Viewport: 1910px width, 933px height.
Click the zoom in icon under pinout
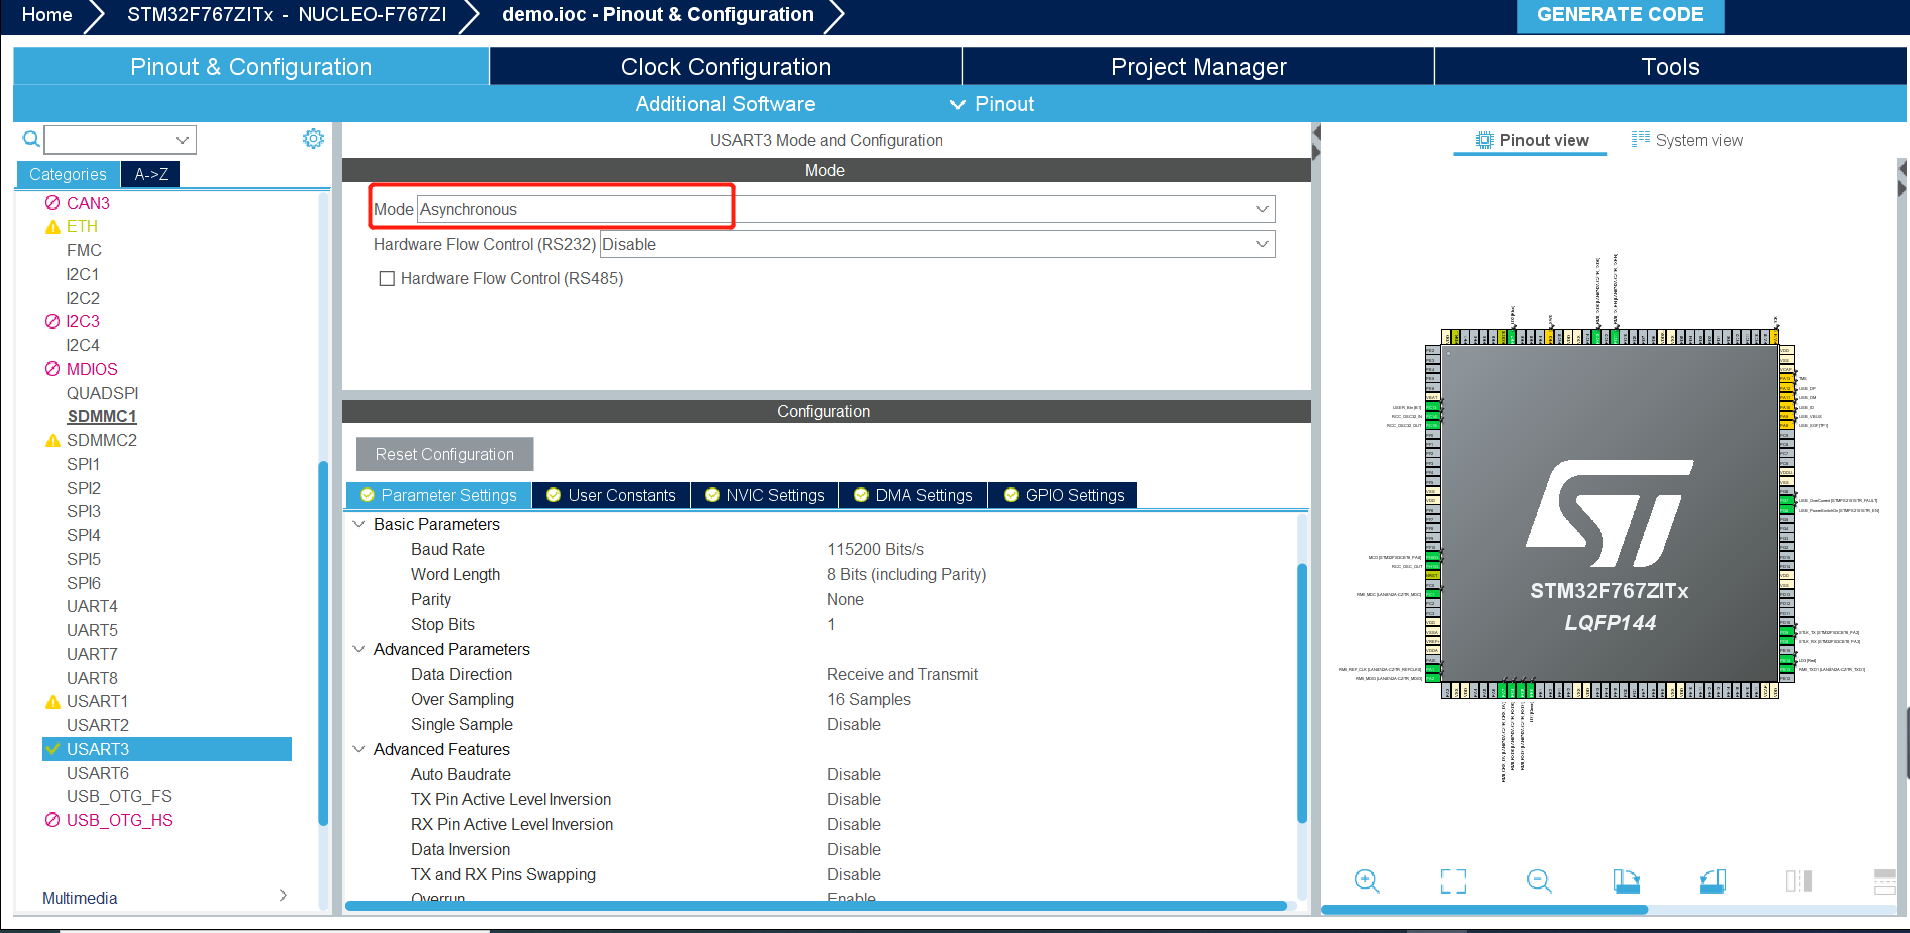(1367, 881)
